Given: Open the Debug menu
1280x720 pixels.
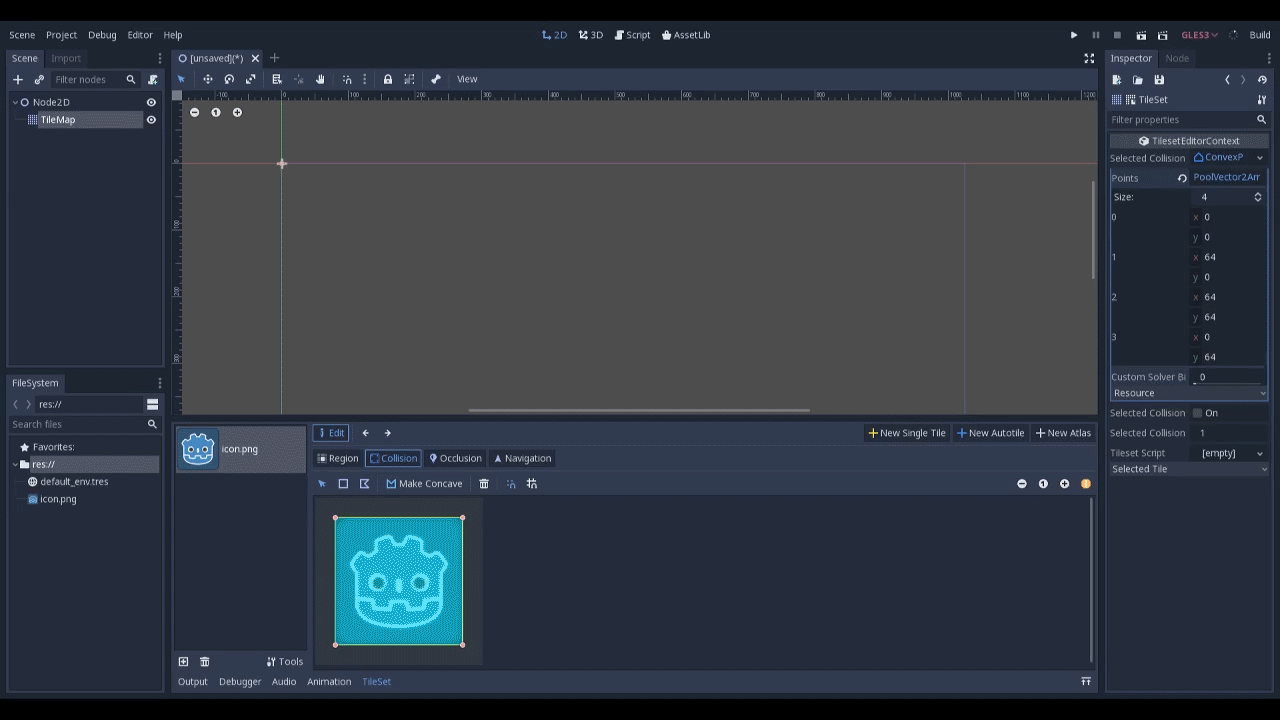Looking at the screenshot, I should [102, 35].
